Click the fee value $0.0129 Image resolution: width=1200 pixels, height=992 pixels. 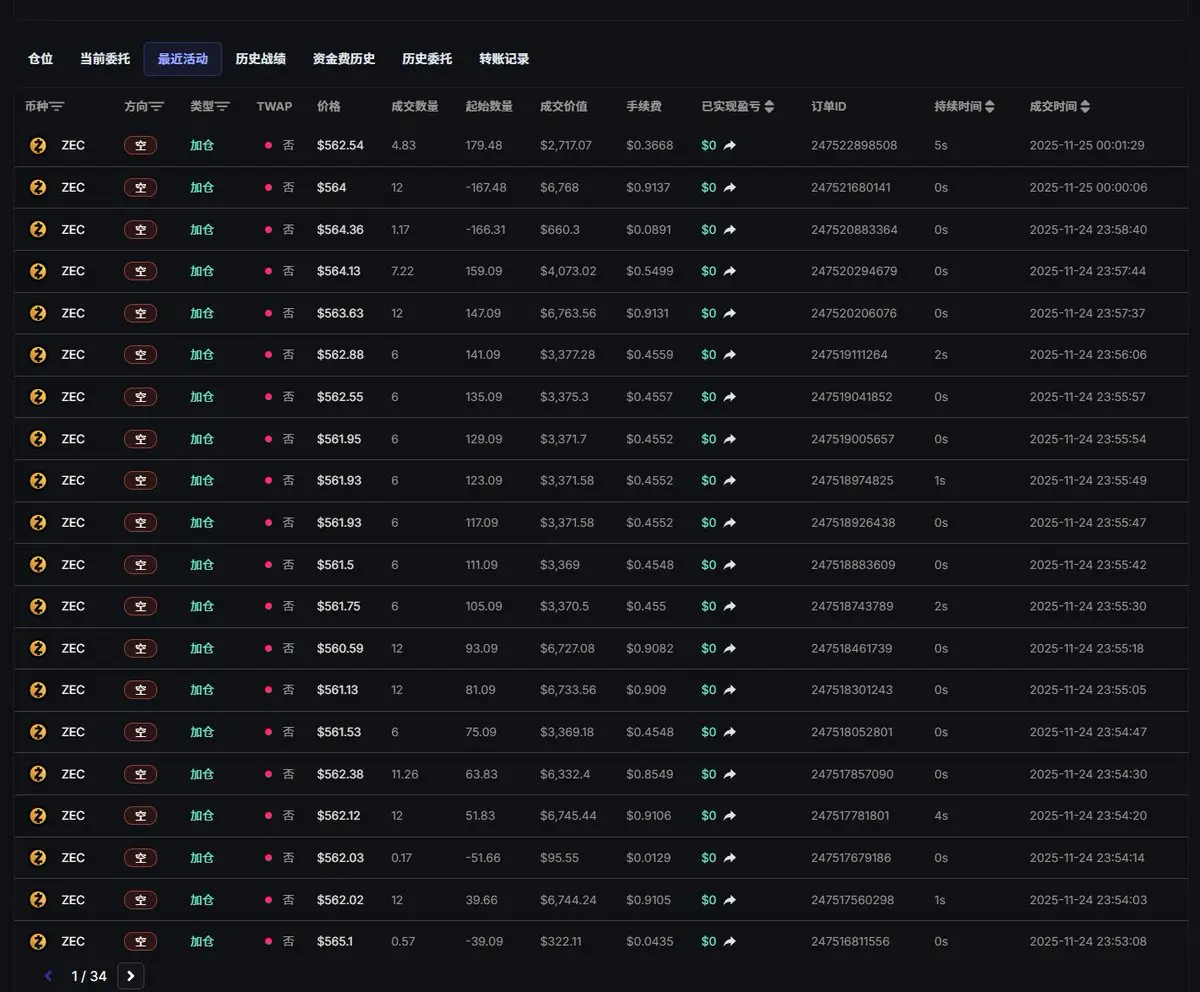(650, 858)
